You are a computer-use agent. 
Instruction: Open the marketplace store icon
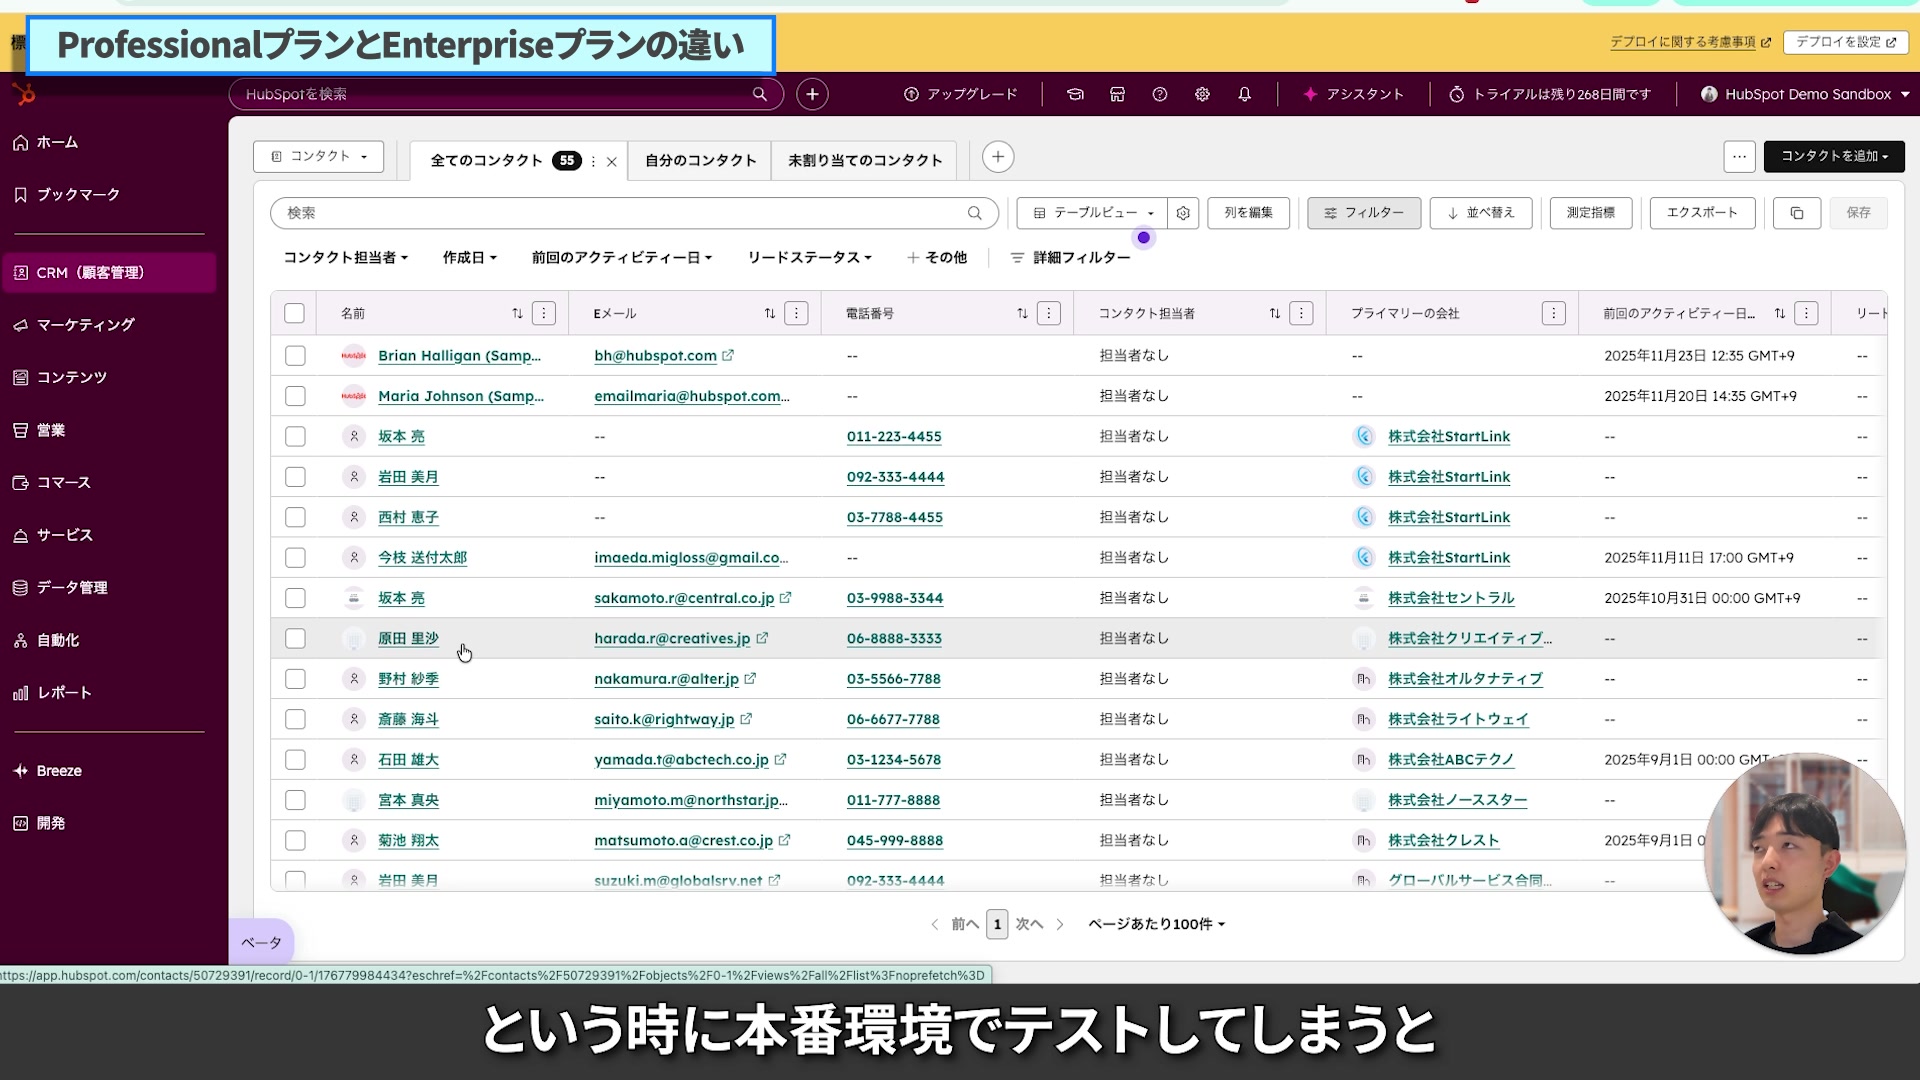click(x=1117, y=94)
